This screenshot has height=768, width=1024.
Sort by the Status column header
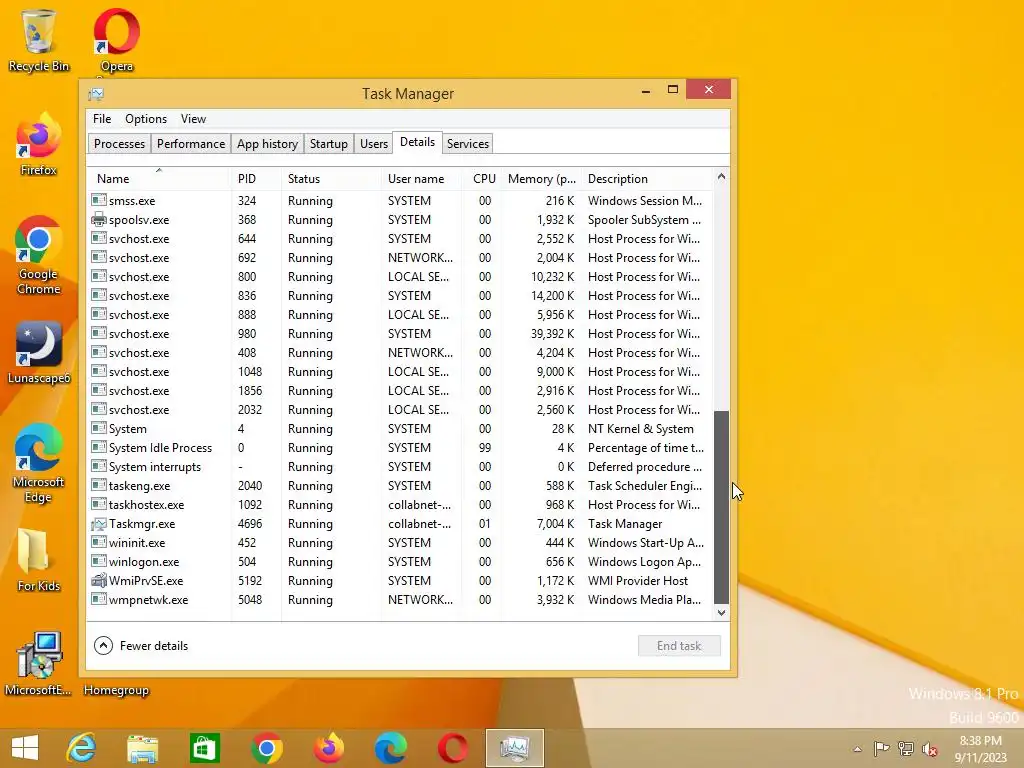point(331,178)
